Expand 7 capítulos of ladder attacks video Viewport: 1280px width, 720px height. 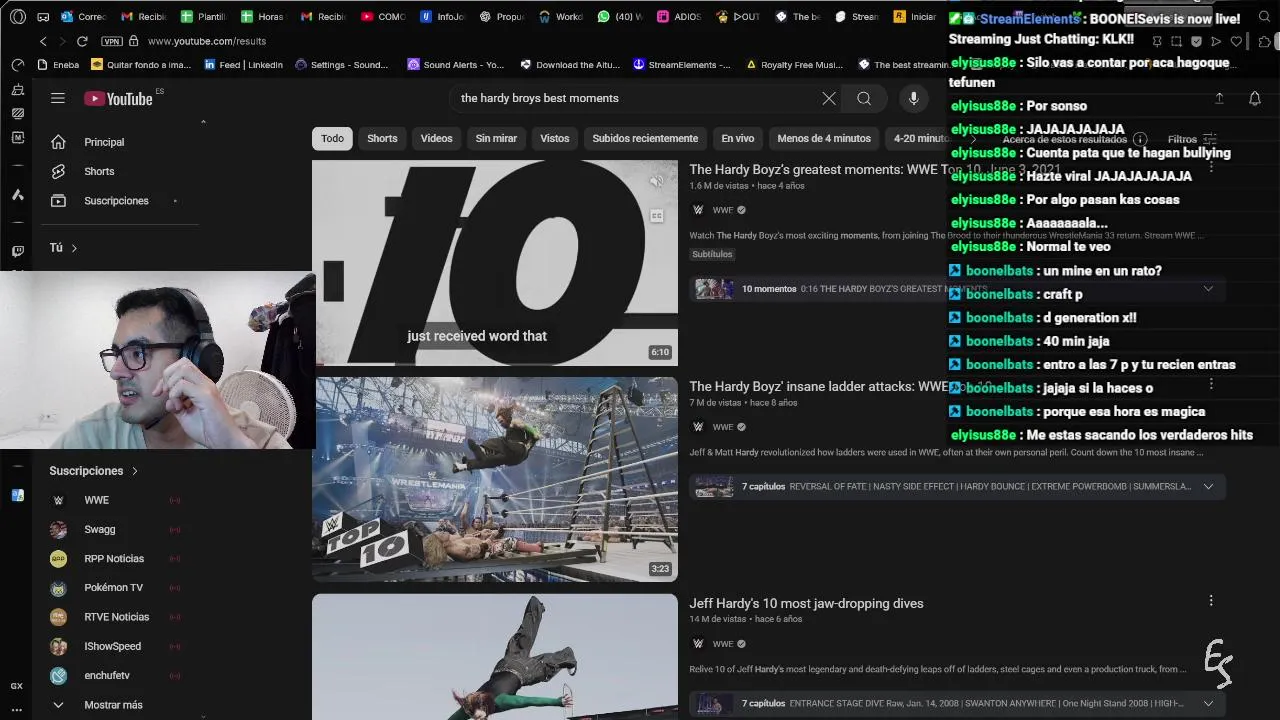(x=1208, y=486)
